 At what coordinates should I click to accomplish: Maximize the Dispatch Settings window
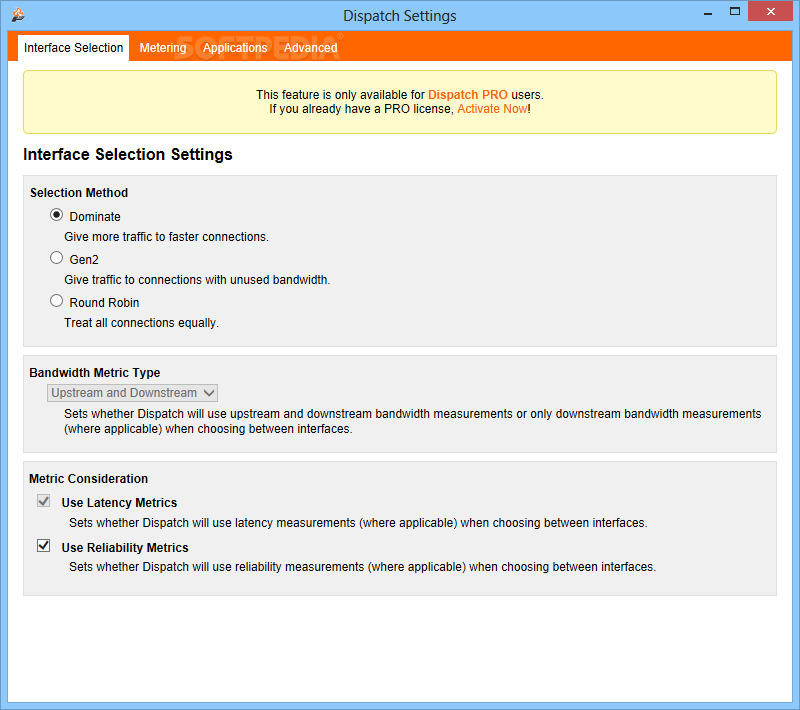pyautogui.click(x=735, y=11)
